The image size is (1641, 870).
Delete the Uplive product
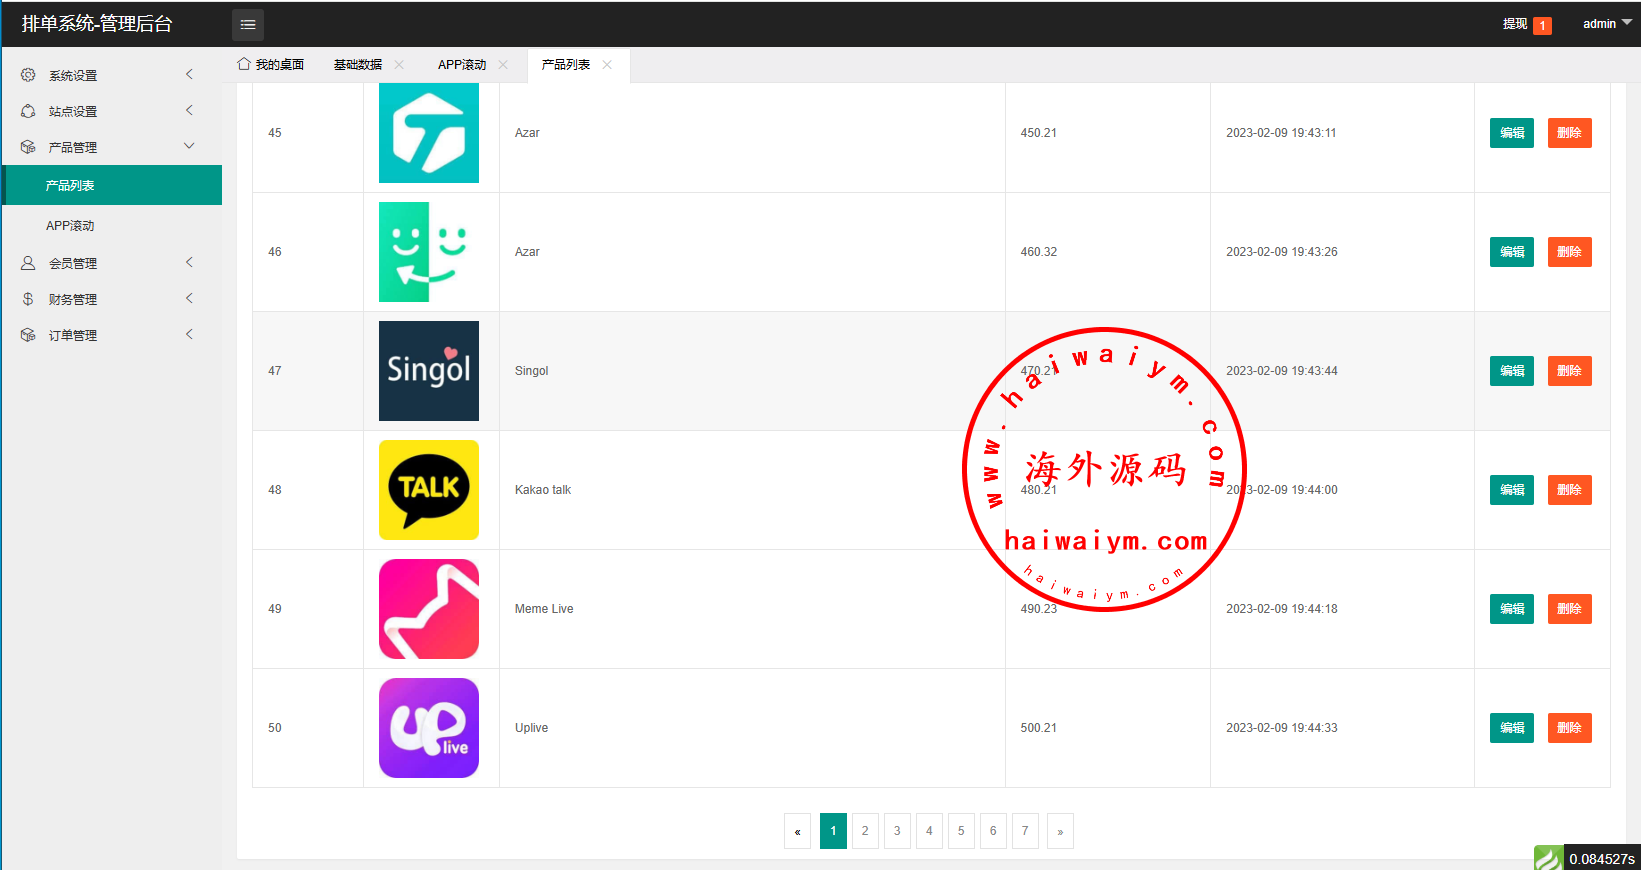[x=1570, y=728]
